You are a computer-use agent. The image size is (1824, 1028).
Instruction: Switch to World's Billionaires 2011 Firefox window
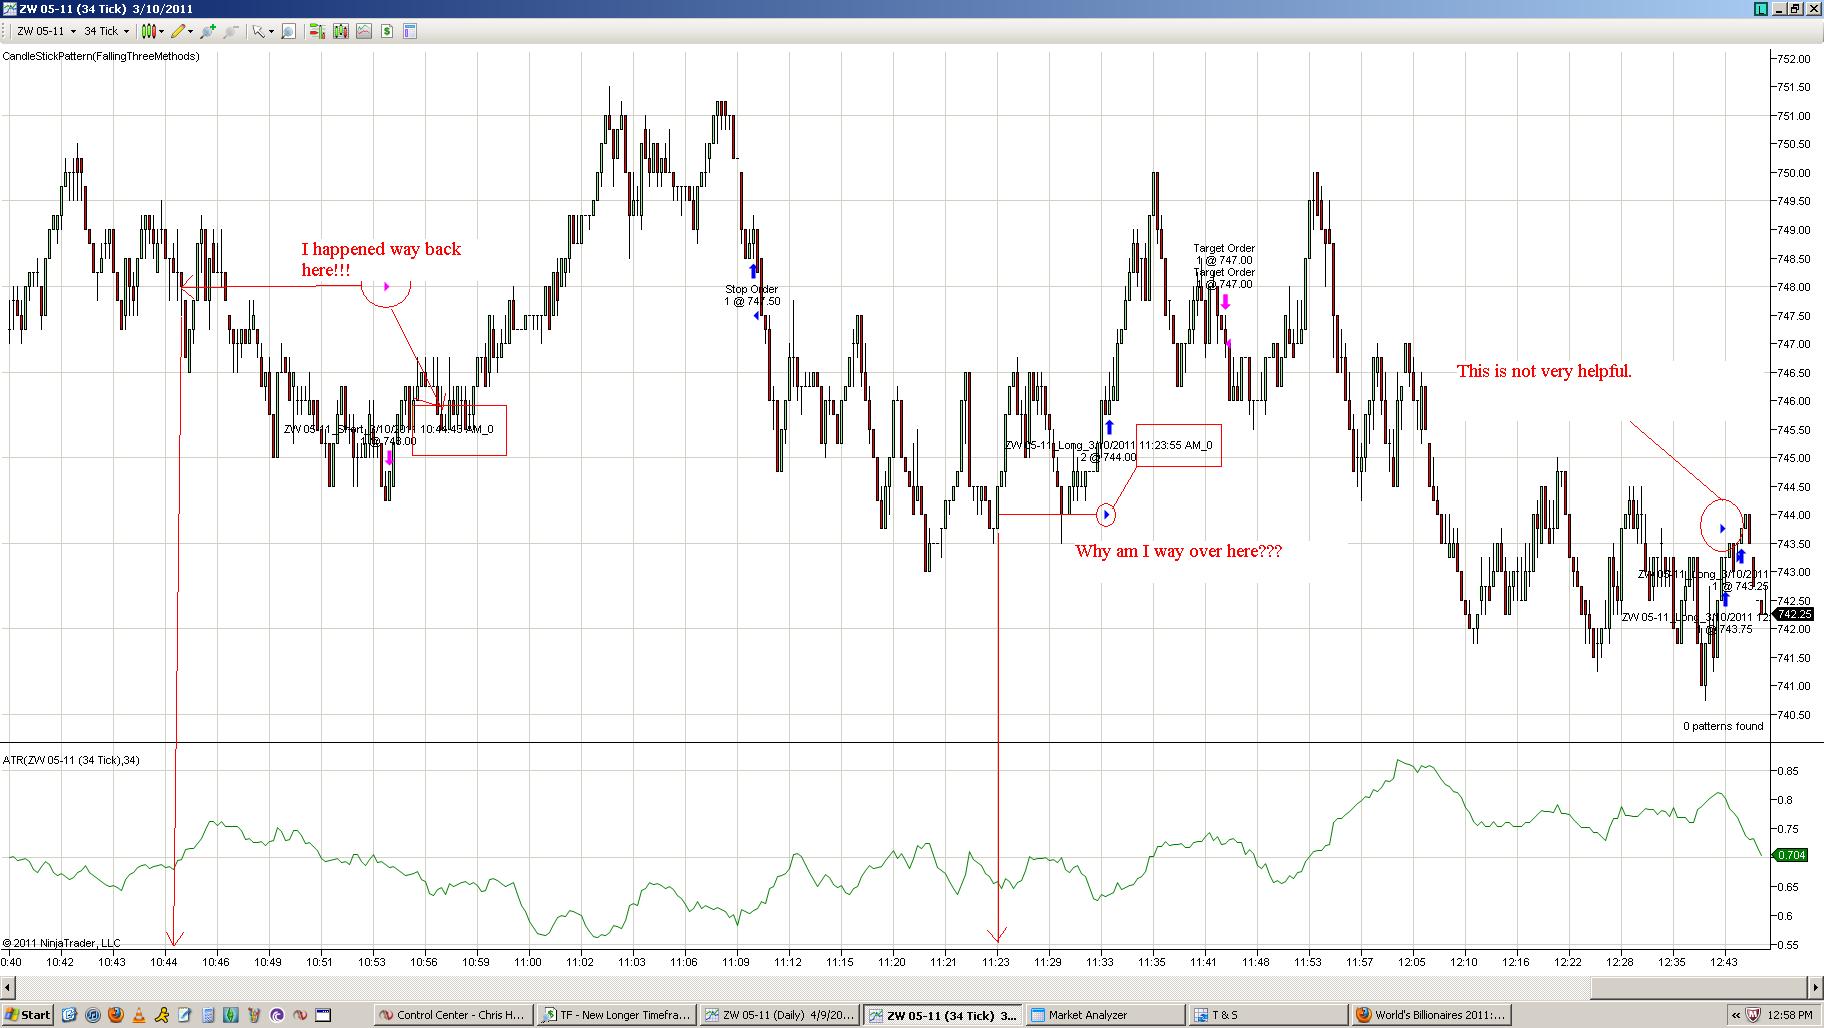[1431, 1015]
